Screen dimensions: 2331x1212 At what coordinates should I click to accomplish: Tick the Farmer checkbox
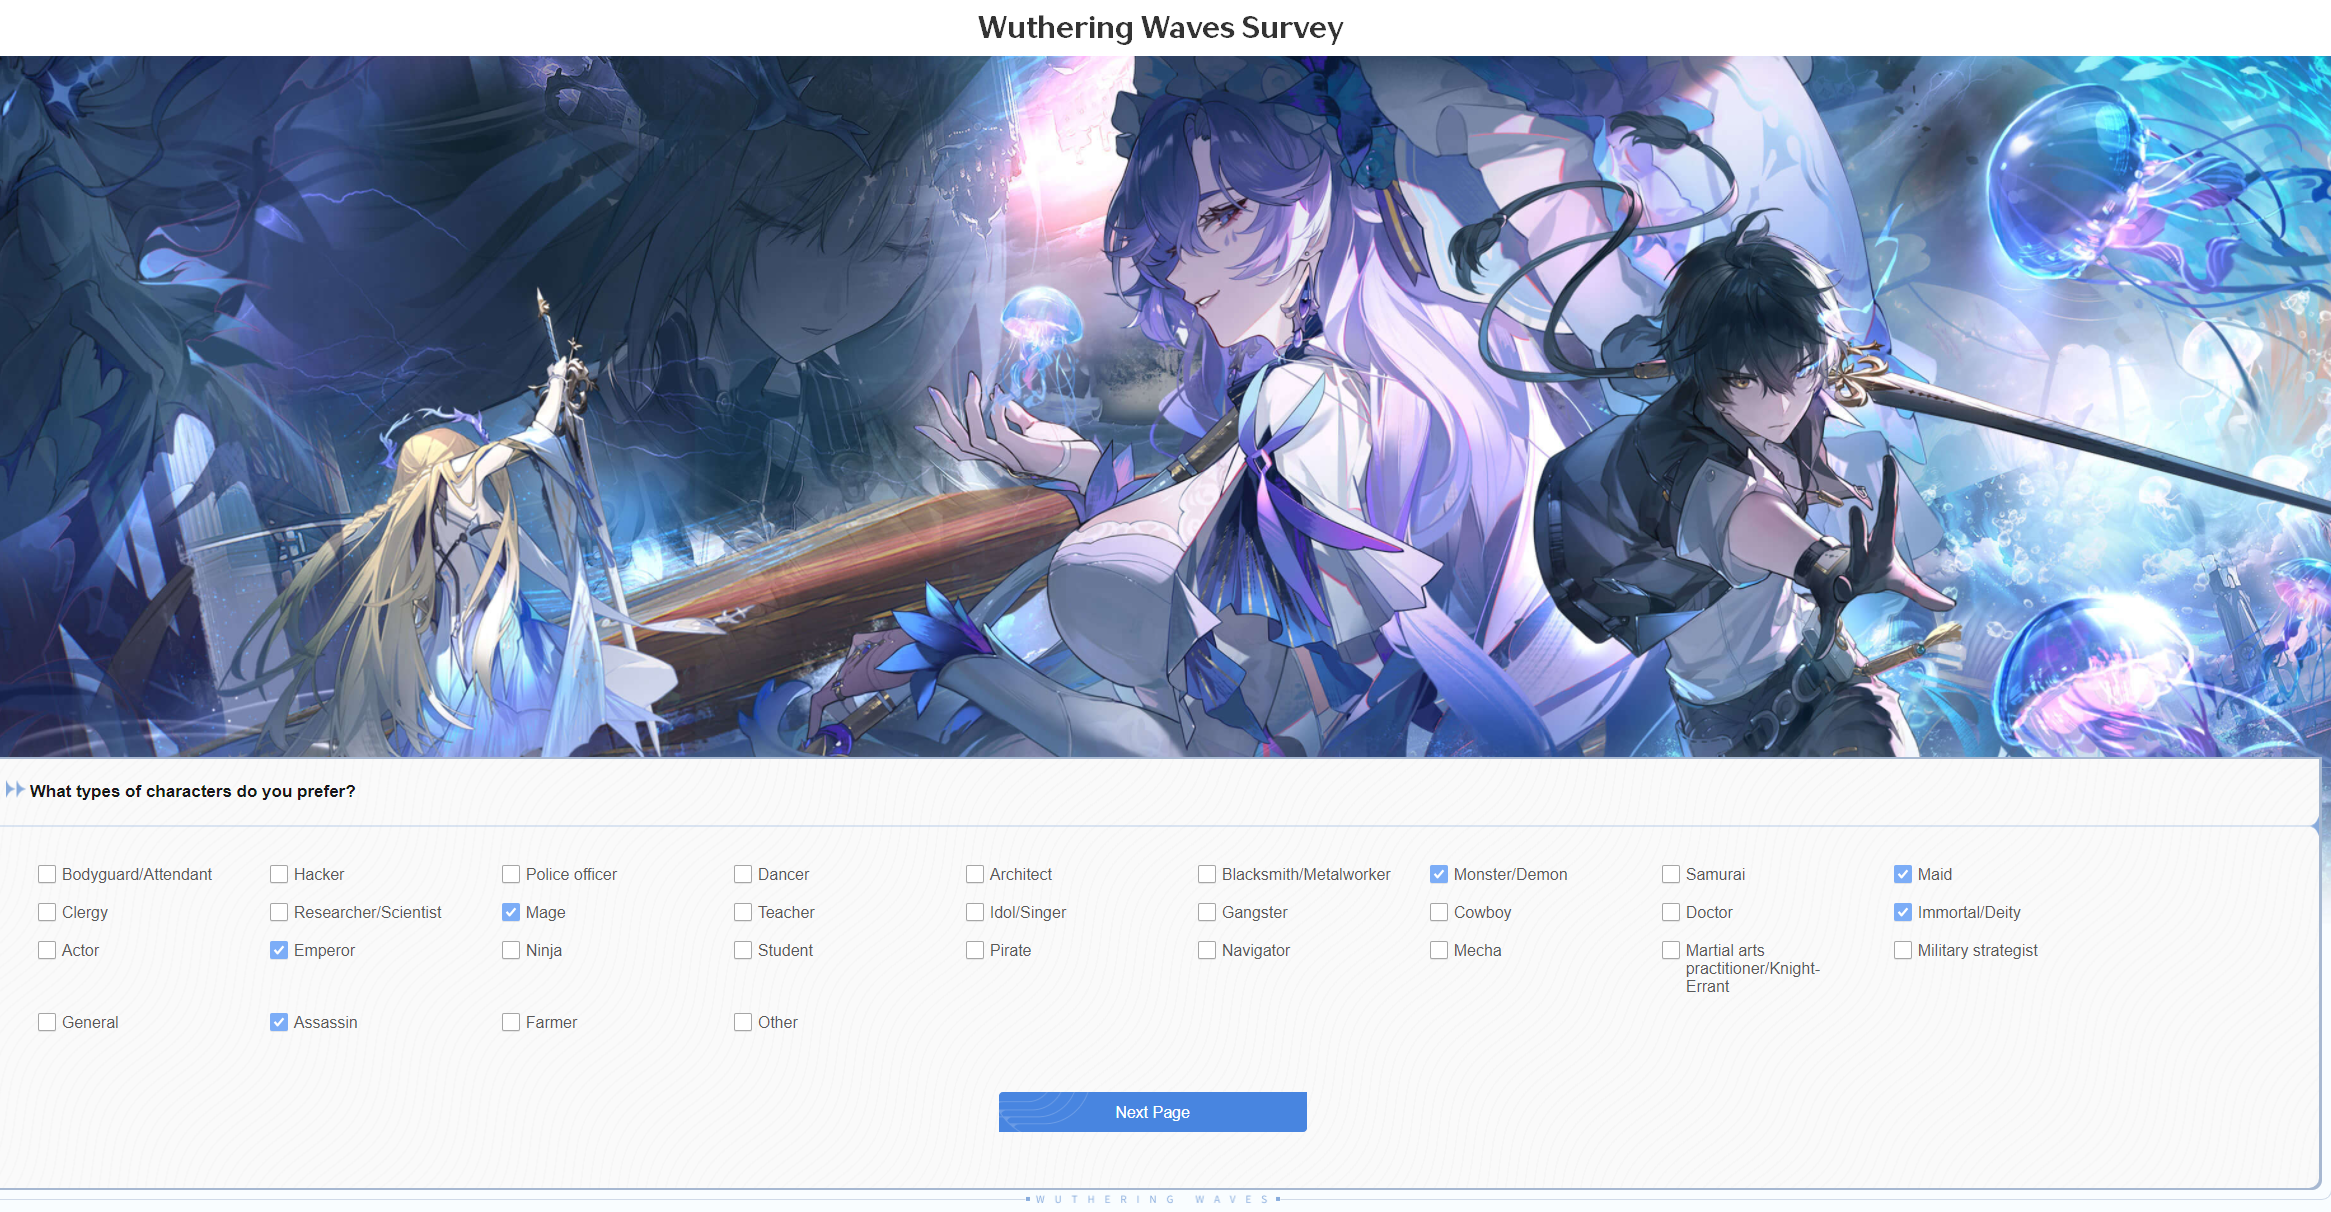tap(511, 1022)
